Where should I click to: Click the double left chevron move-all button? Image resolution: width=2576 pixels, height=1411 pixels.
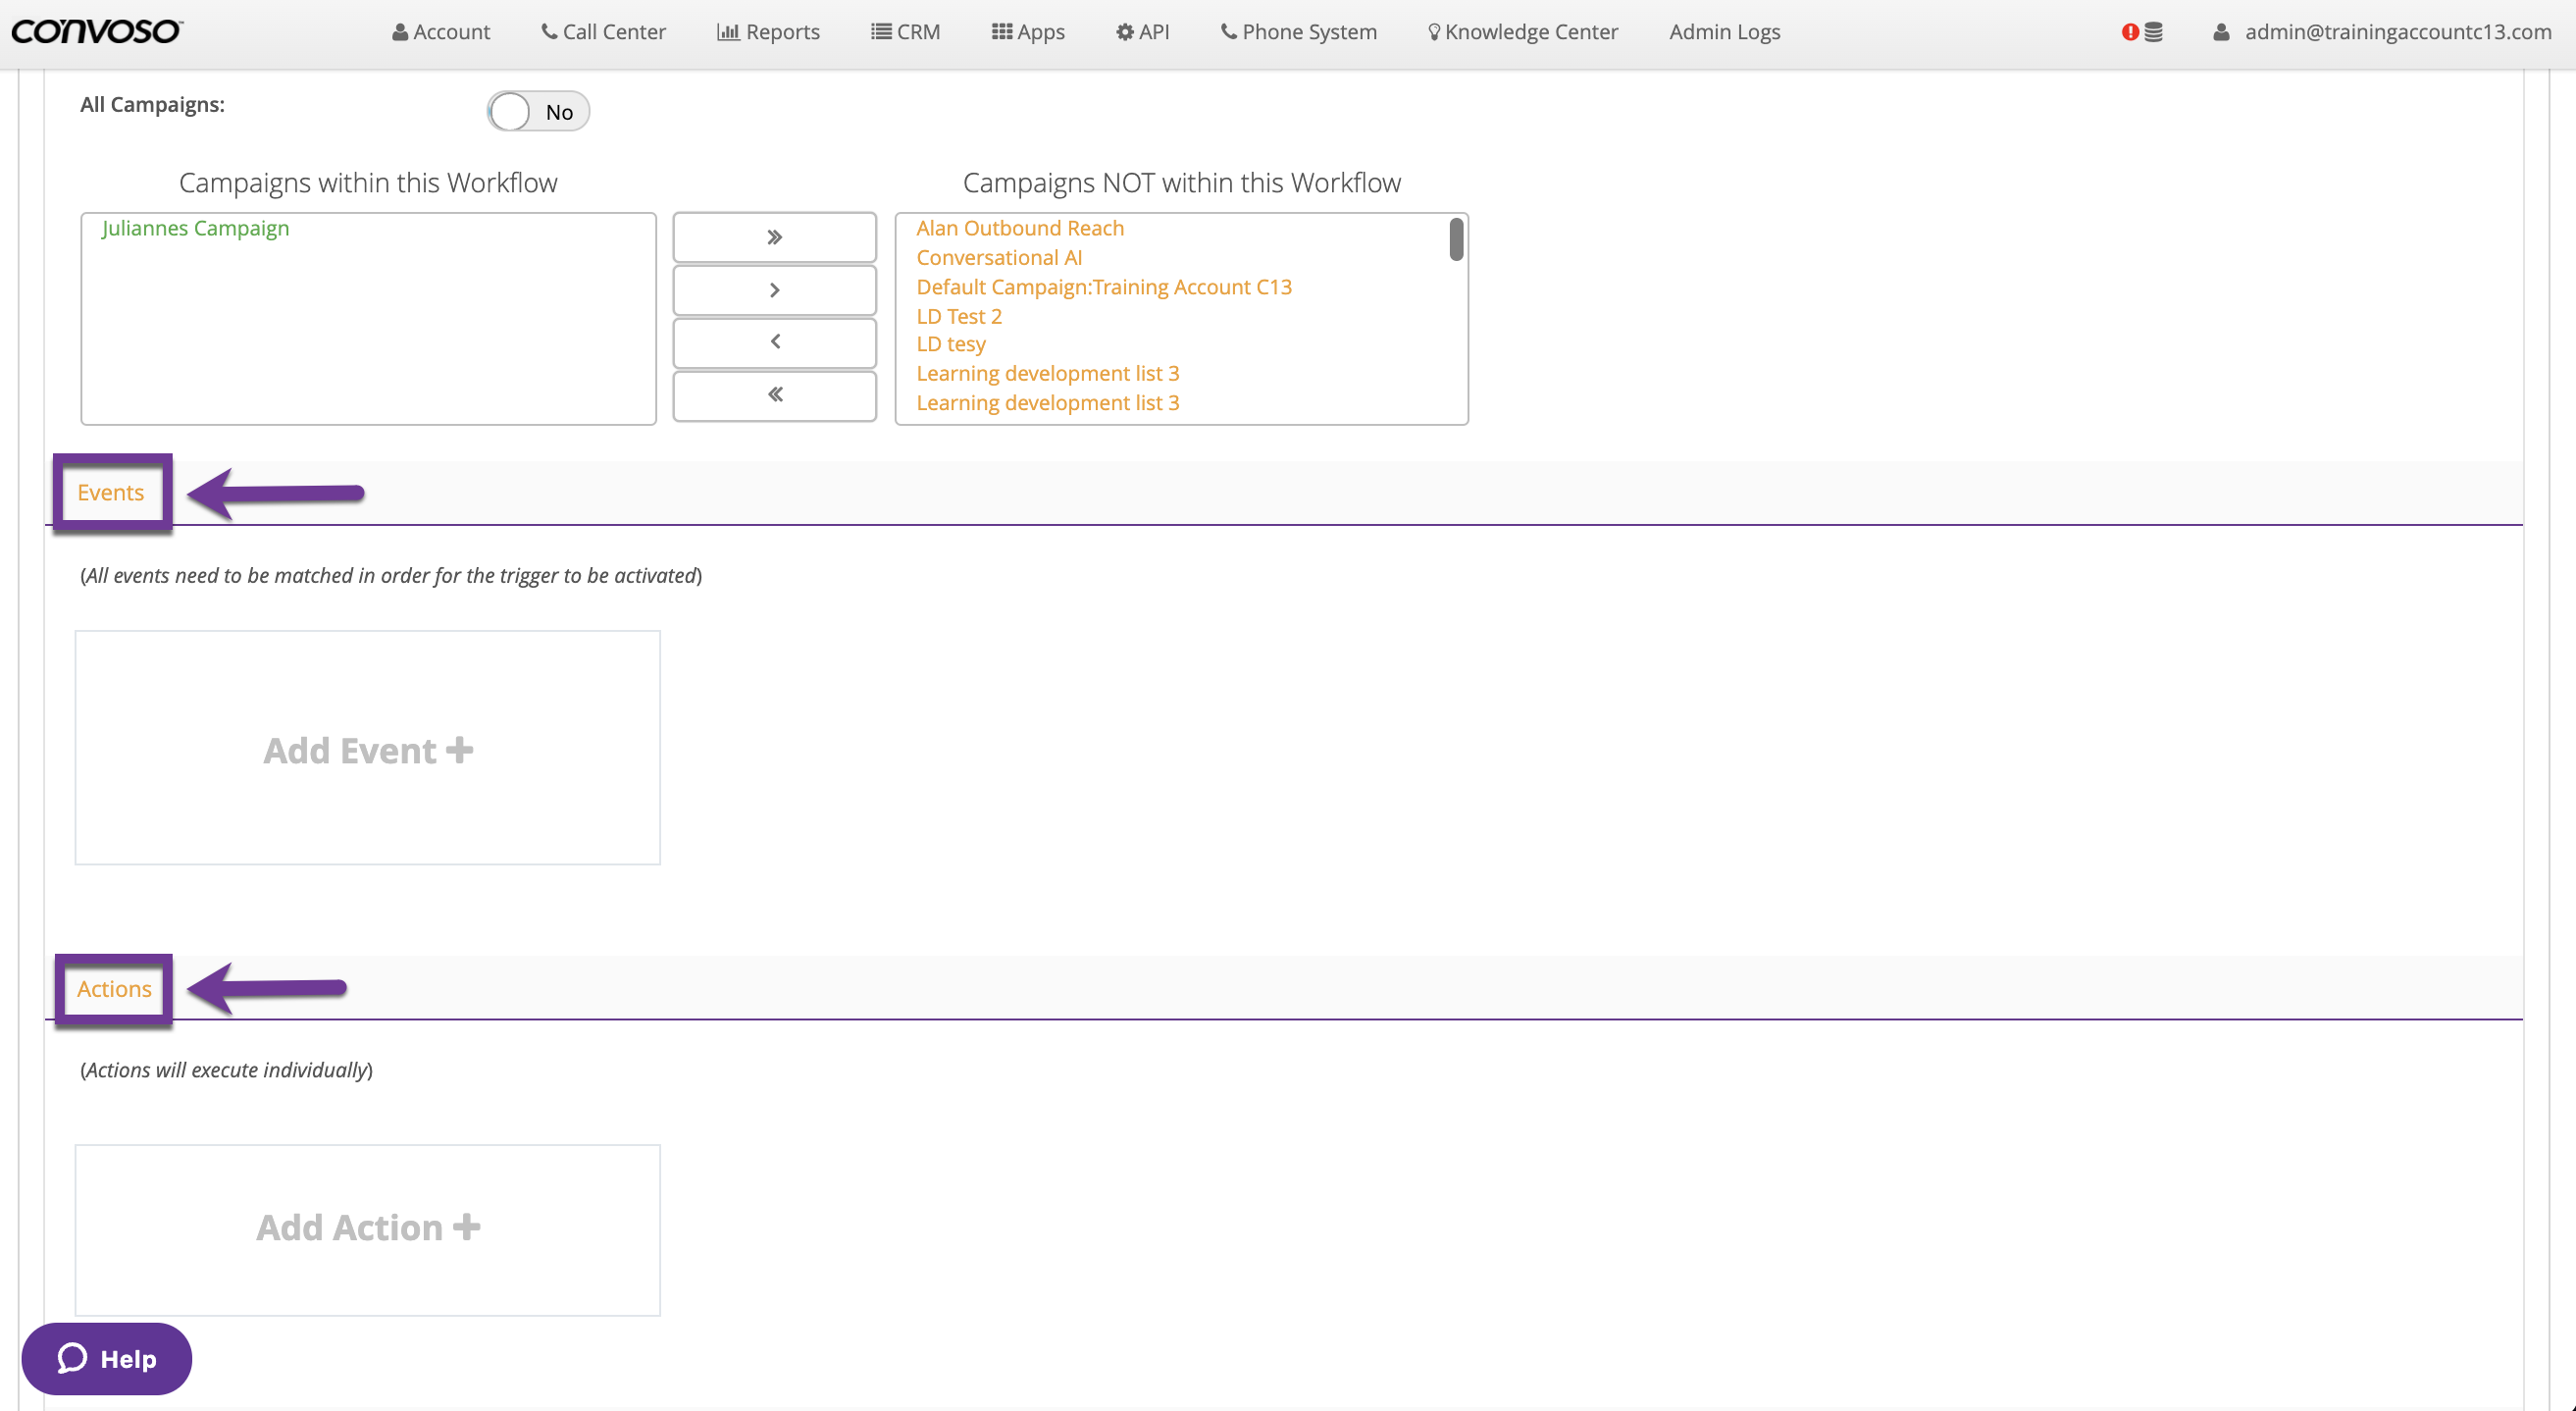774,395
